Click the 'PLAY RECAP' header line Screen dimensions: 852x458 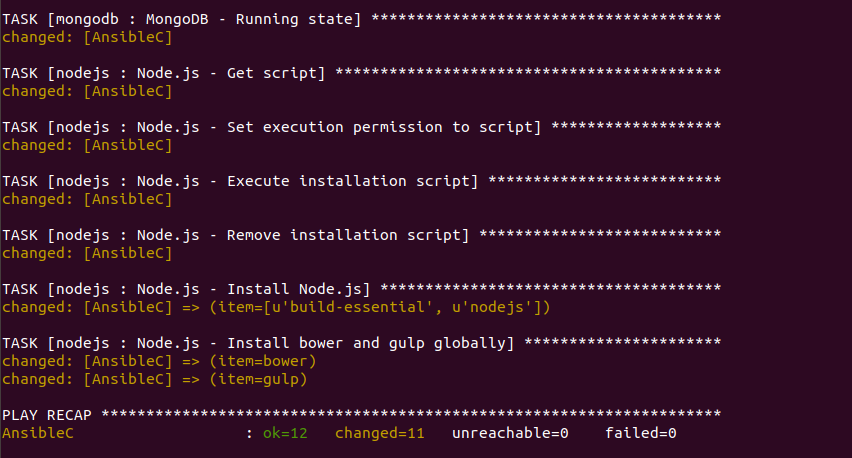361,415
